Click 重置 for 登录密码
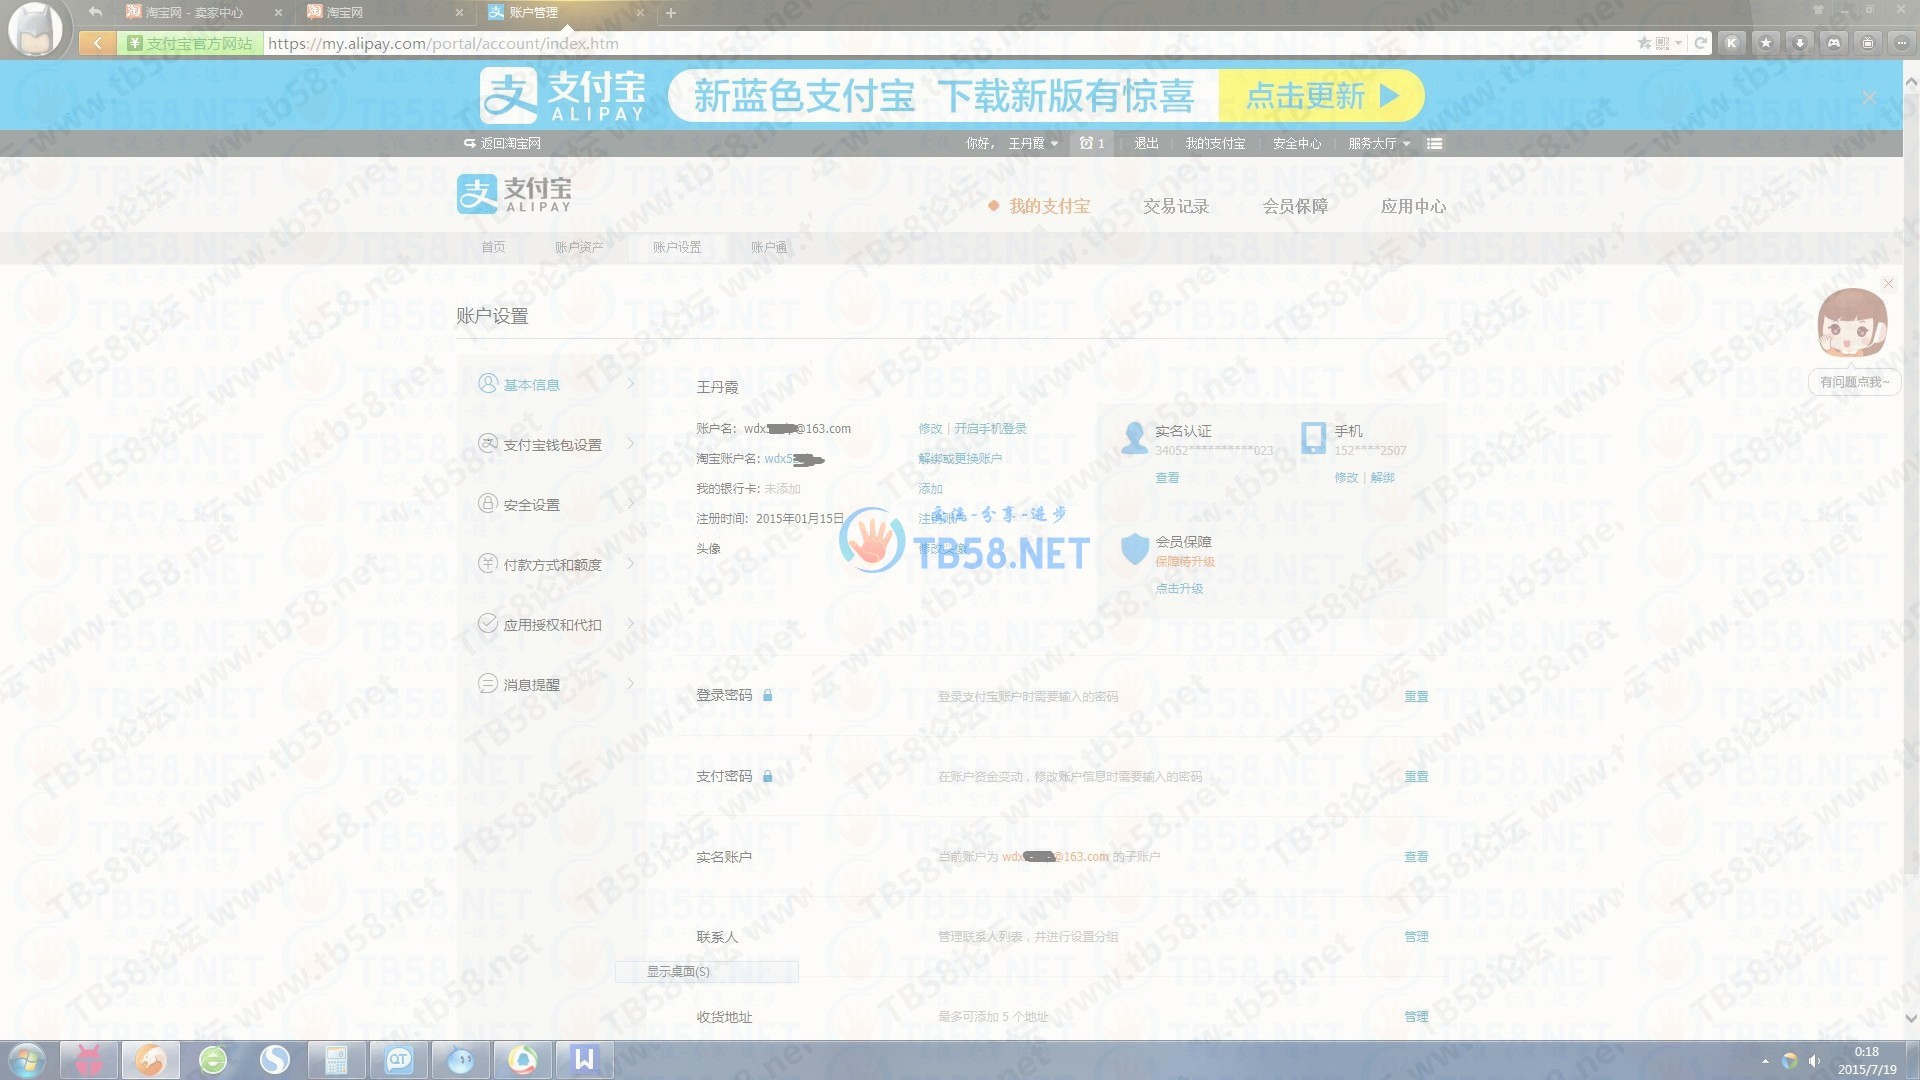 point(1416,696)
